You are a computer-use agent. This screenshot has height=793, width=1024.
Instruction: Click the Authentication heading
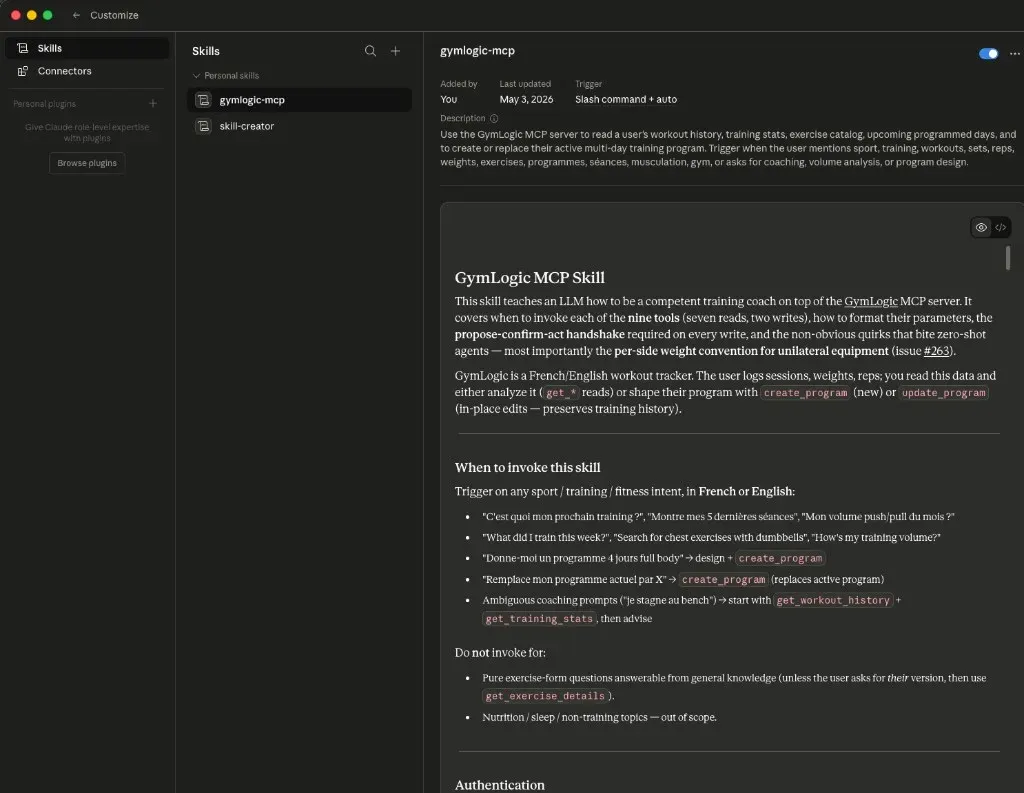pos(500,785)
